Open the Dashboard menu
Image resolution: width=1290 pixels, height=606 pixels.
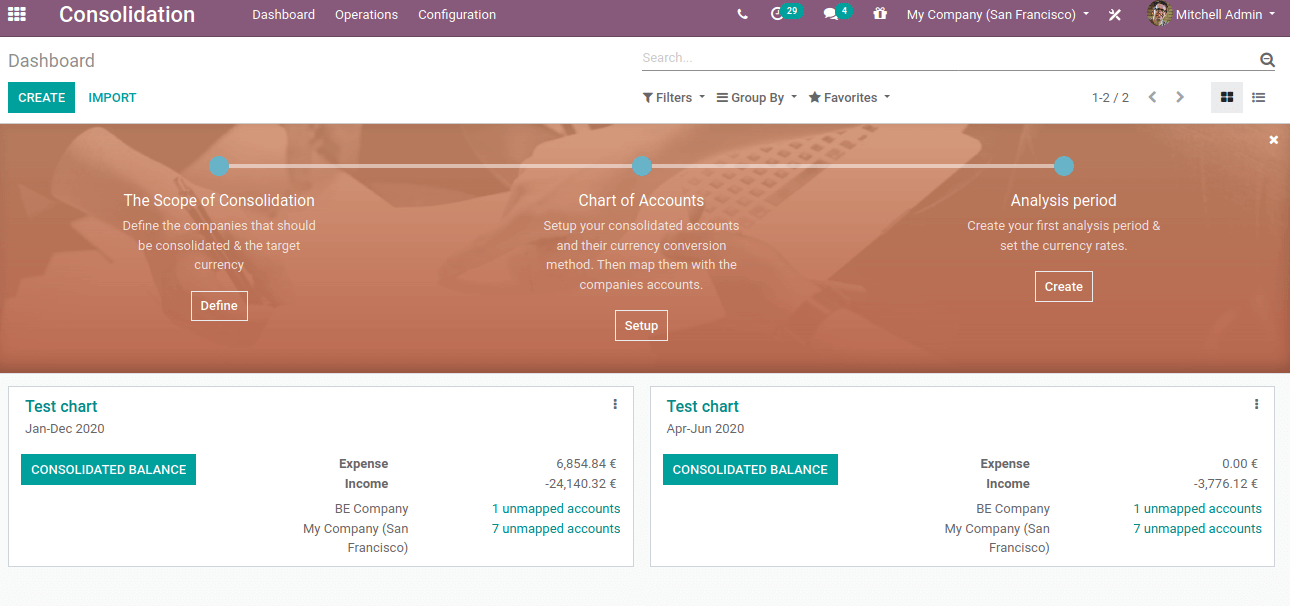tap(283, 15)
